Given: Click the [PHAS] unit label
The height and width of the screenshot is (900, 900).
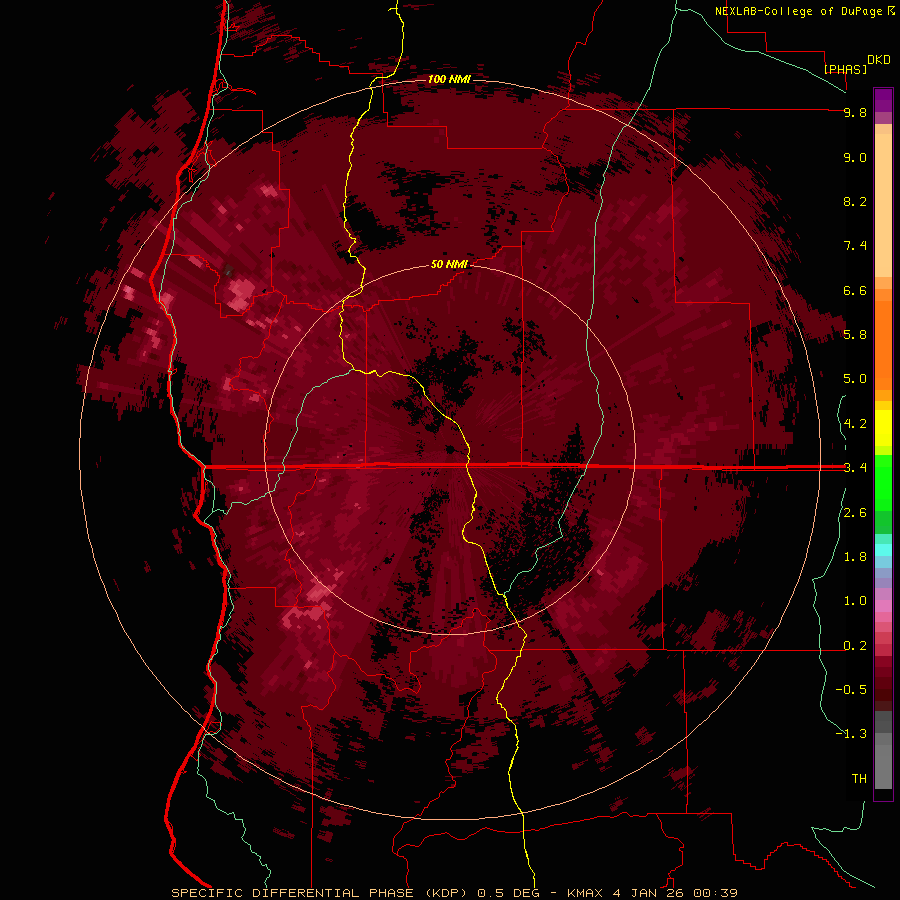Looking at the screenshot, I should [845, 69].
